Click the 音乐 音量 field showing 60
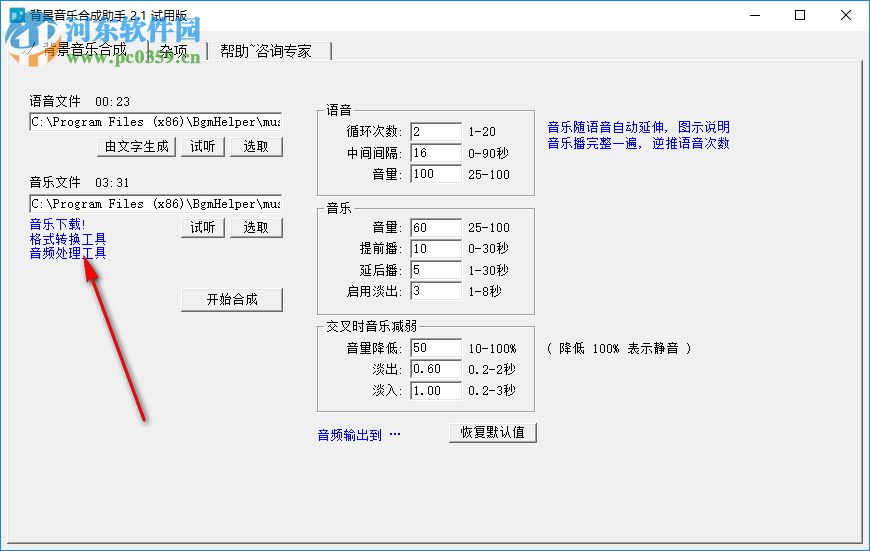Viewport: 870px width, 551px height. point(436,228)
